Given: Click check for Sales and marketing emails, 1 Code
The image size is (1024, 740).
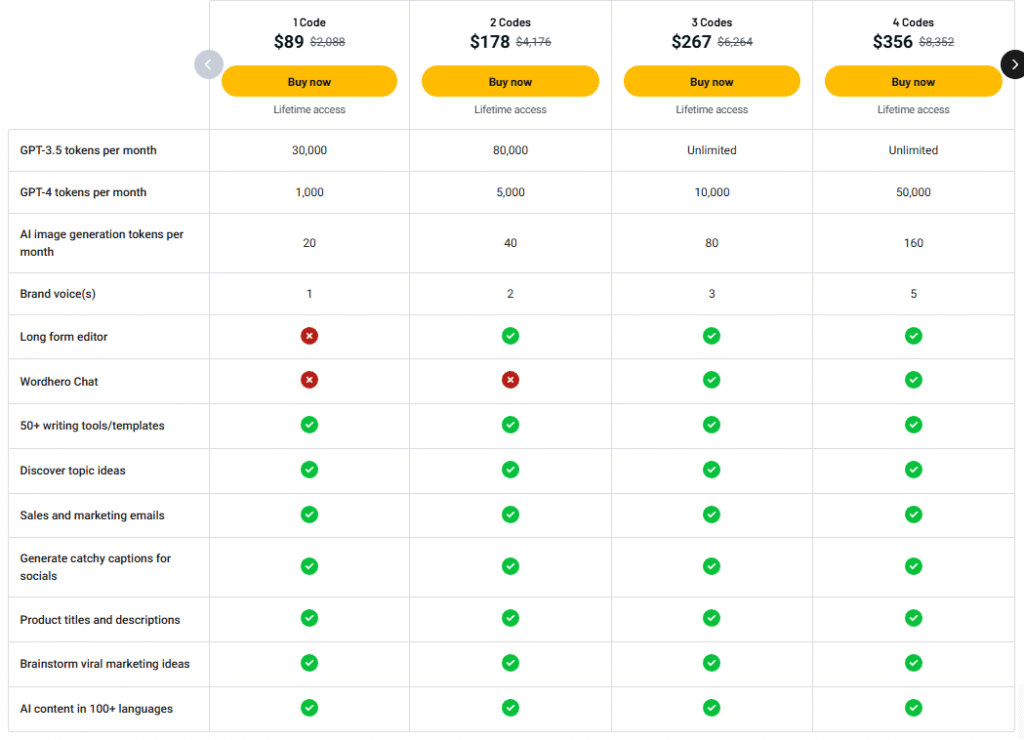Looking at the screenshot, I should 309,515.
